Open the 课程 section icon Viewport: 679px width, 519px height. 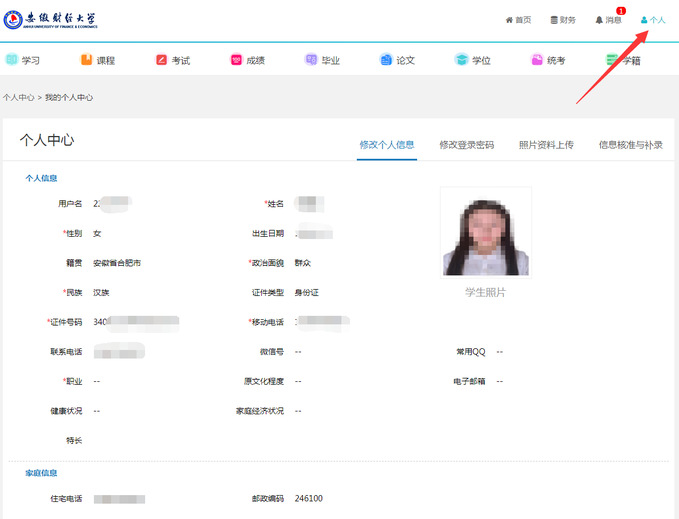pos(86,60)
